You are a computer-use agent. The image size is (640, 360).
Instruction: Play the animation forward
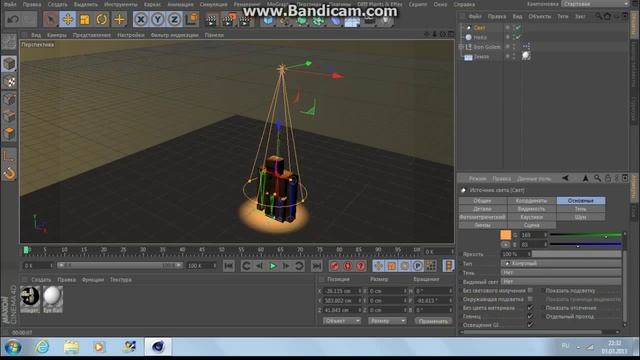(x=273, y=266)
